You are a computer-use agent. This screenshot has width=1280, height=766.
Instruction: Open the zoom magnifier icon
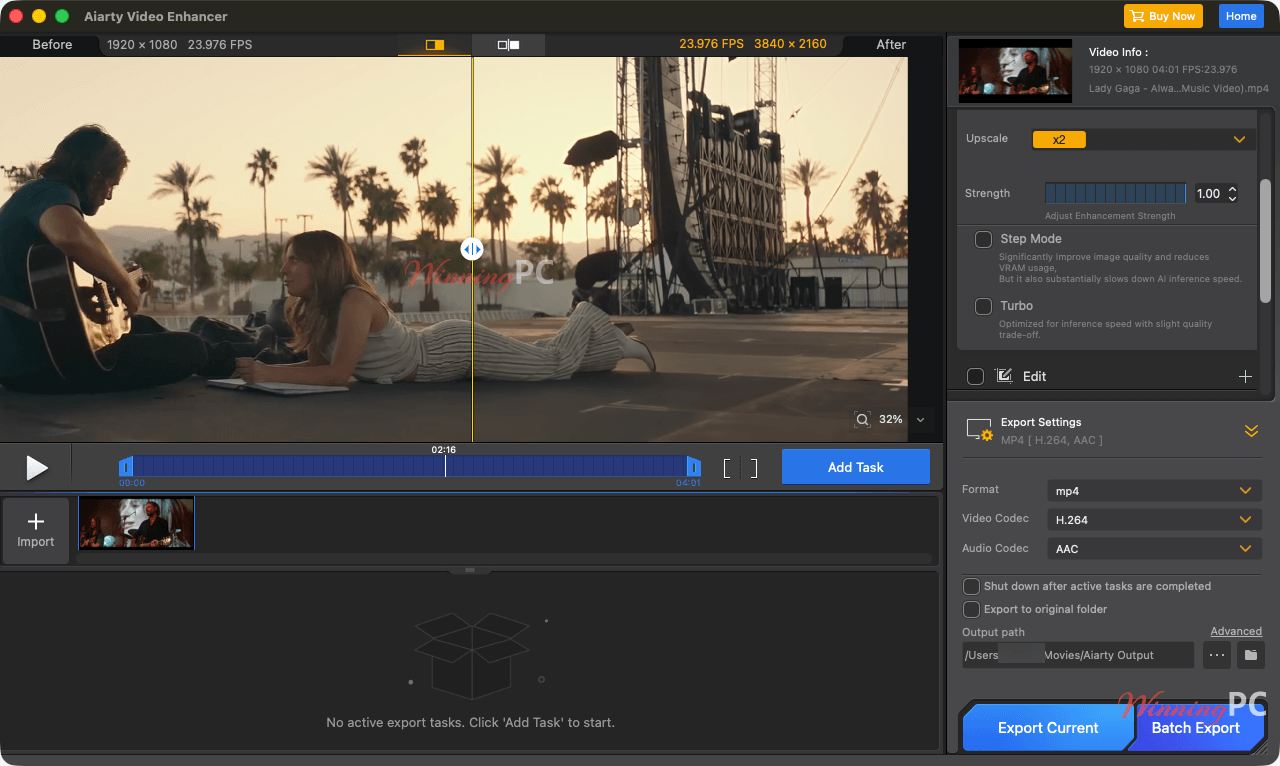[x=862, y=420]
